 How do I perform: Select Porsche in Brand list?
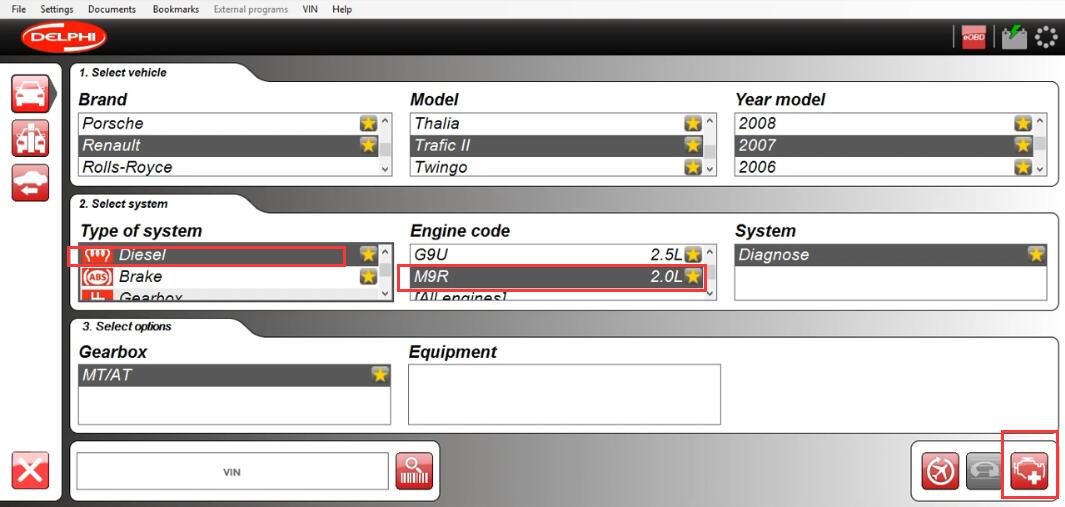[x=229, y=124]
